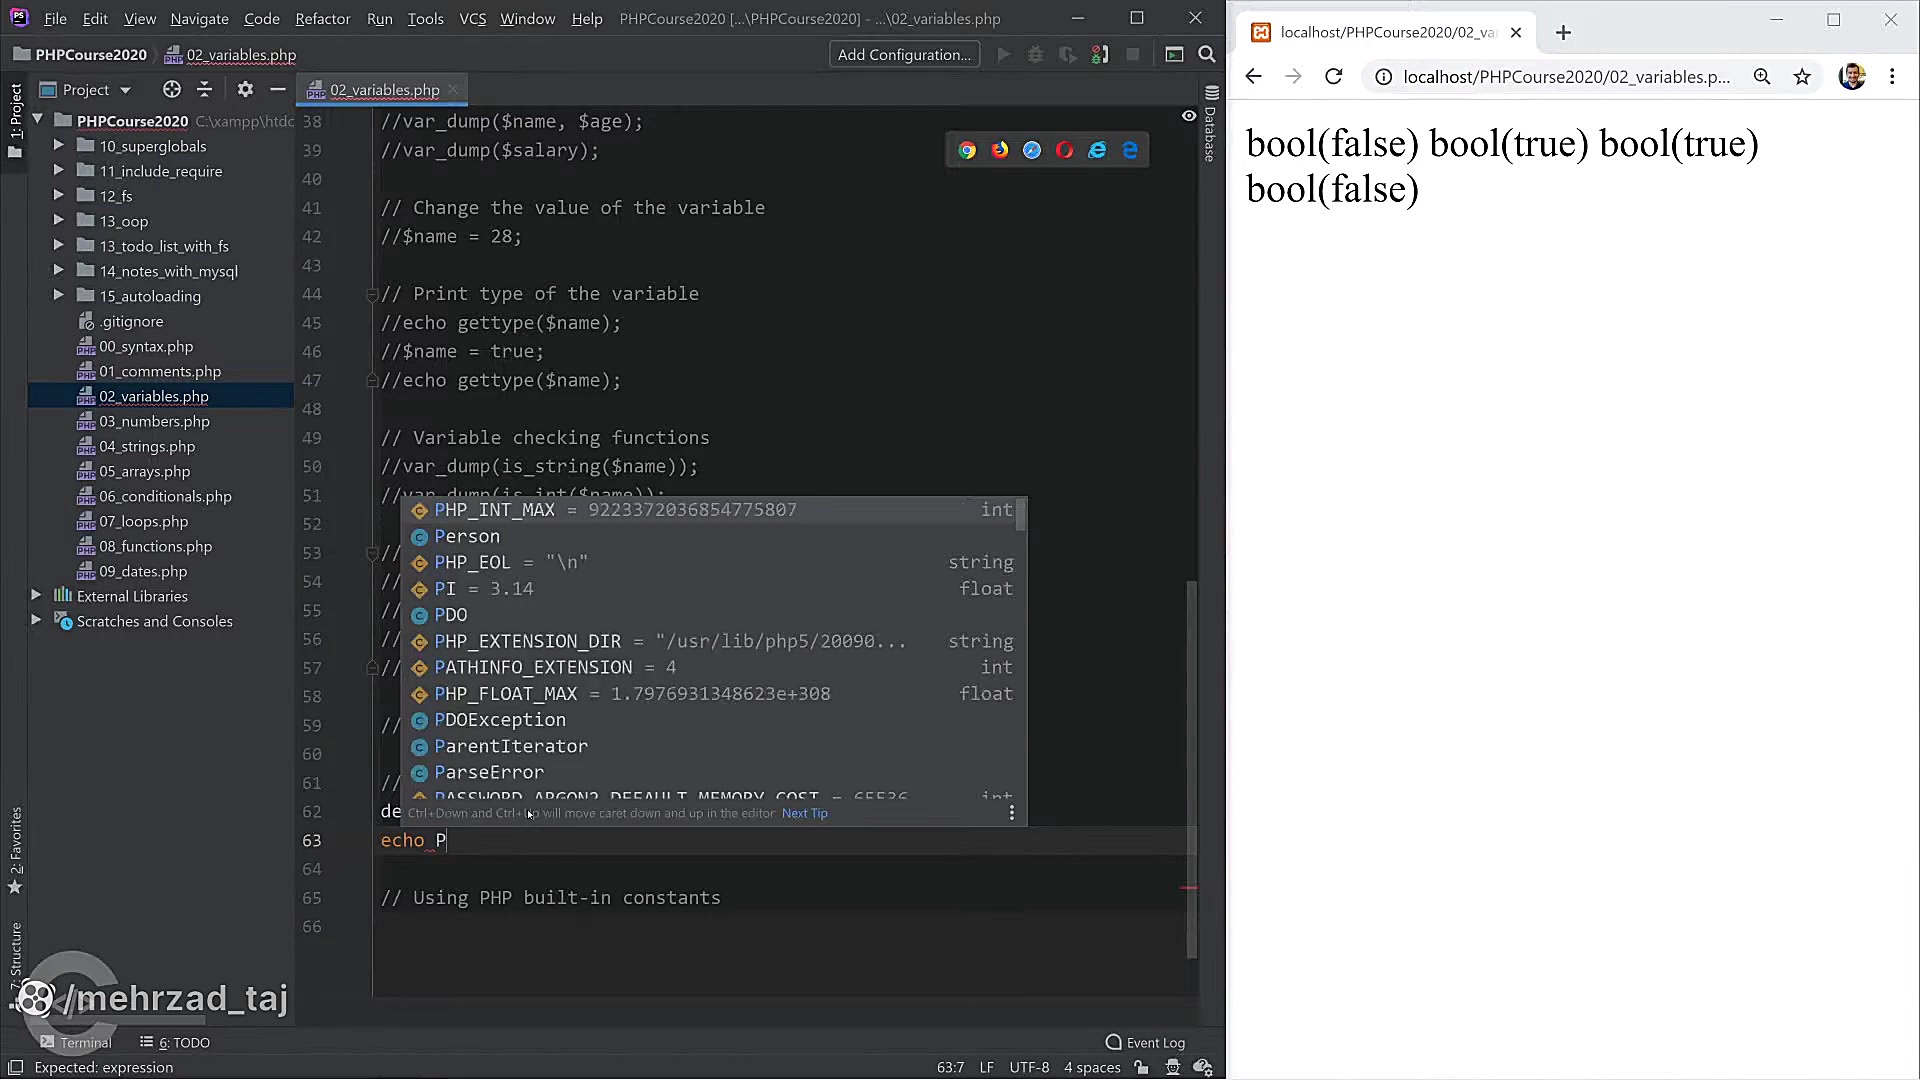The width and height of the screenshot is (1920, 1080).
Task: Bookmark this page with star icon
Action: tap(1802, 76)
